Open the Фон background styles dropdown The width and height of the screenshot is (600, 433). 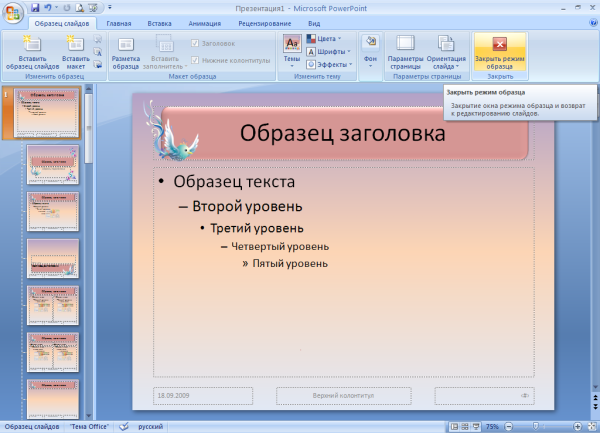(x=370, y=52)
